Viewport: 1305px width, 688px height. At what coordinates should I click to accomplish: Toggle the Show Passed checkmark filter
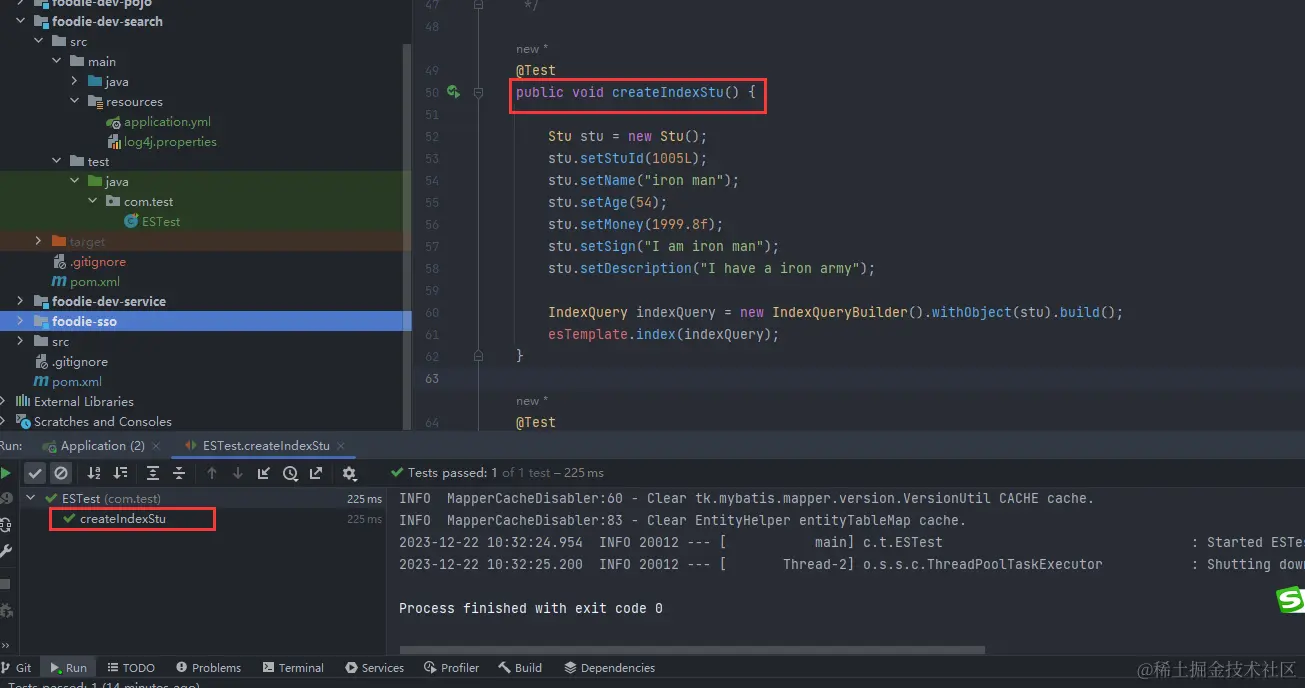coord(35,473)
